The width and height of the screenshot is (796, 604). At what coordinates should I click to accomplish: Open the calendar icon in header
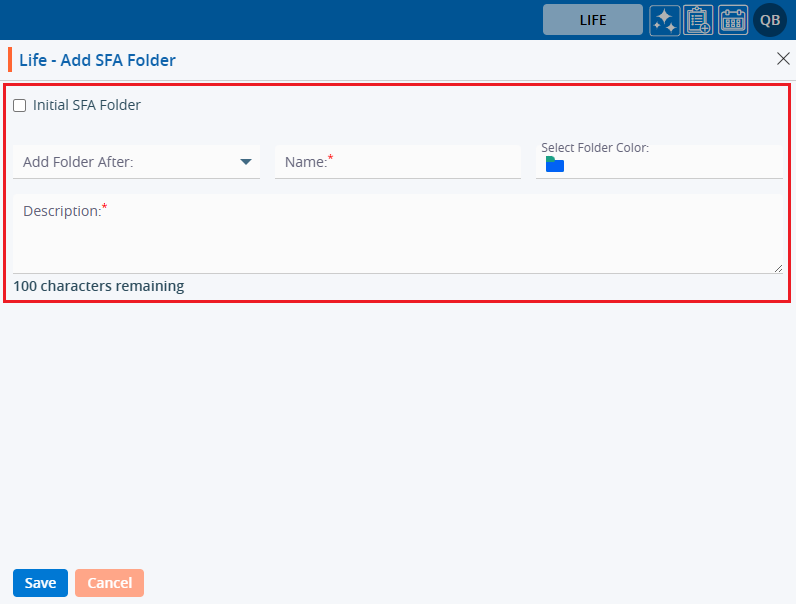[x=733, y=20]
